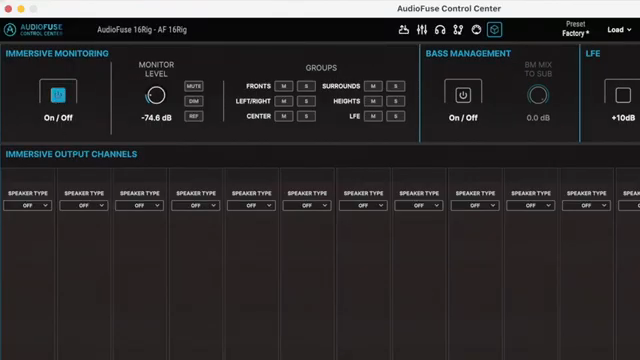Screen dimensions: 640x360
Task: Open ninth output channel Speaker Type dropdown
Action: click(x=475, y=206)
